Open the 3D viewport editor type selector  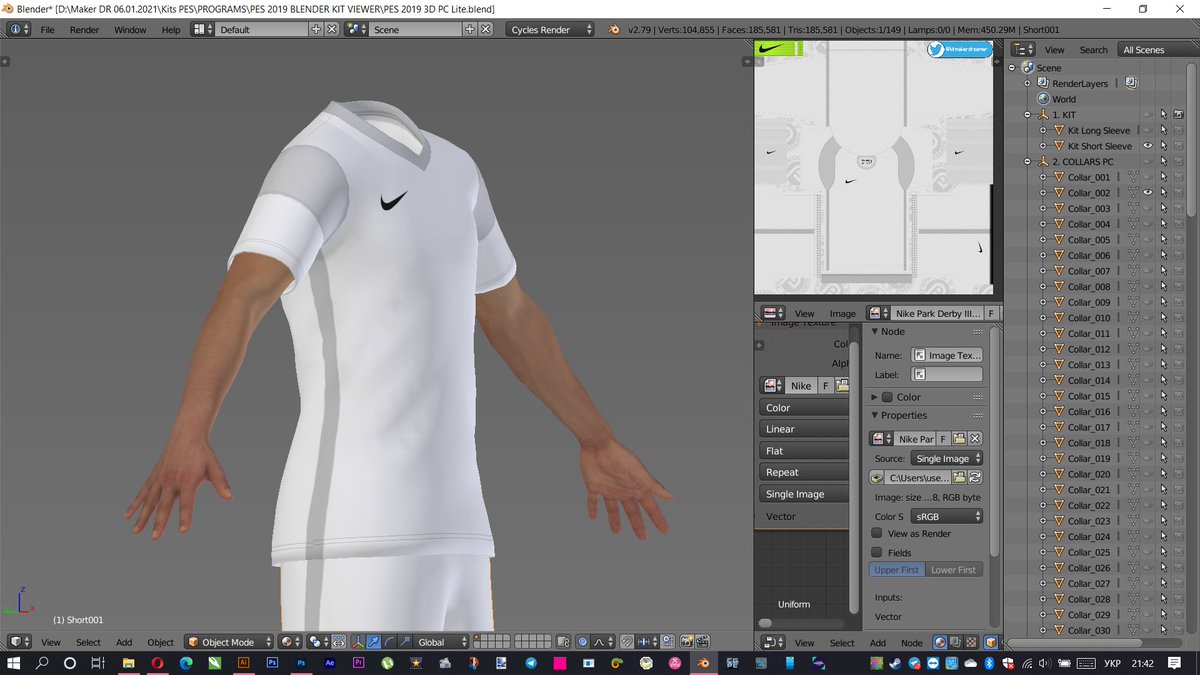[x=21, y=642]
